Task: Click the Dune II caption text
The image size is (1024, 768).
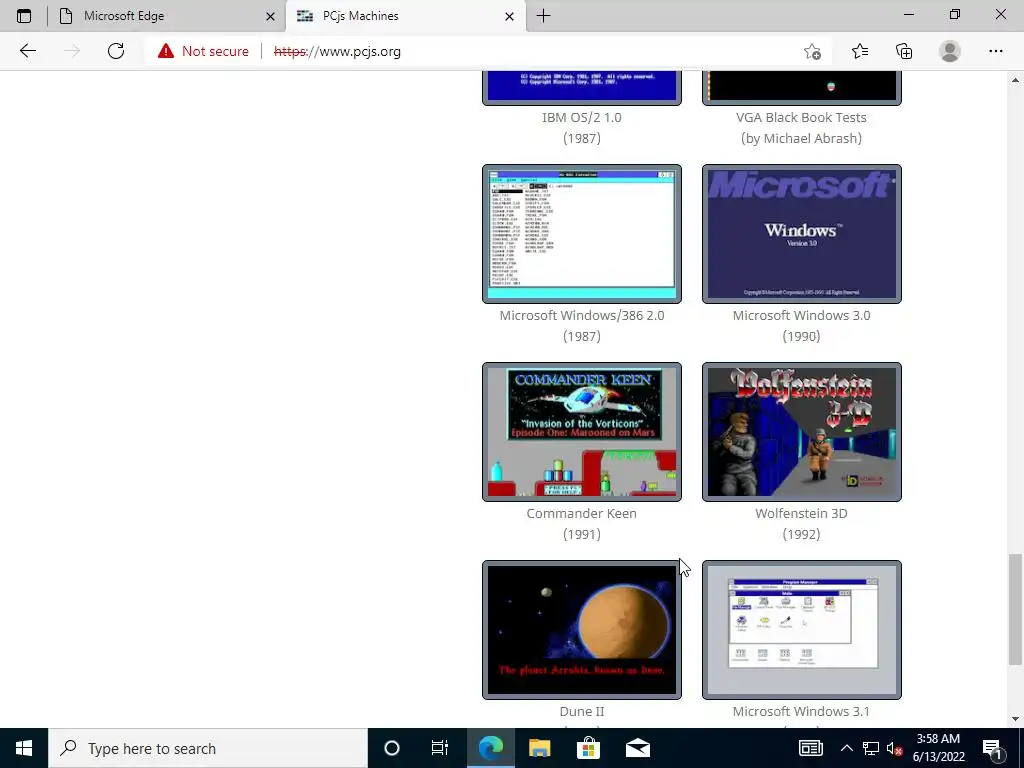Action: pyautogui.click(x=582, y=711)
